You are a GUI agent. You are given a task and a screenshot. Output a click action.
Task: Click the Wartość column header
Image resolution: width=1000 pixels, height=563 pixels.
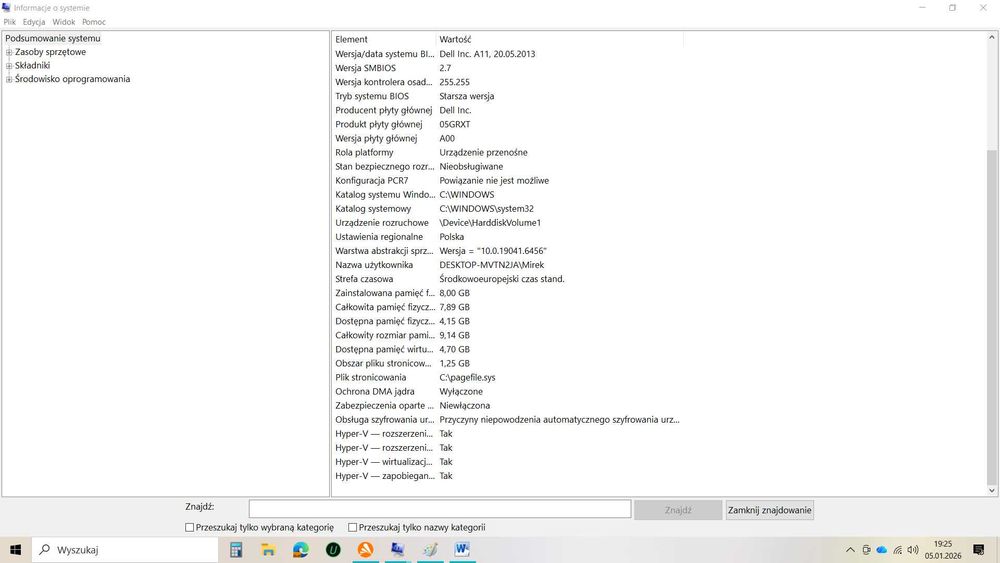tap(559, 40)
